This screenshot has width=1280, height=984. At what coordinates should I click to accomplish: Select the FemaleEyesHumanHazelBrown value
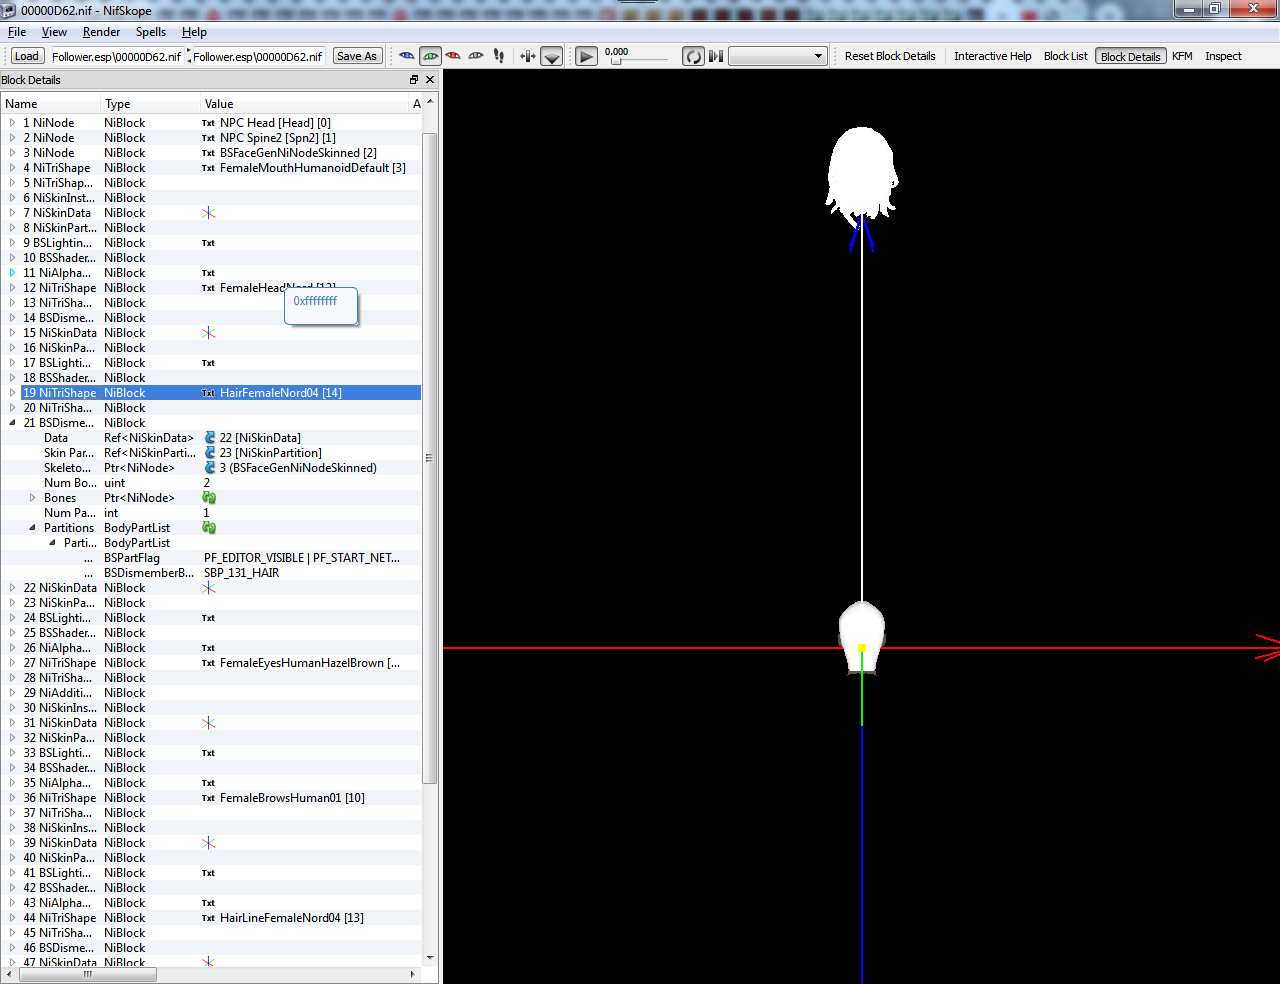(310, 663)
